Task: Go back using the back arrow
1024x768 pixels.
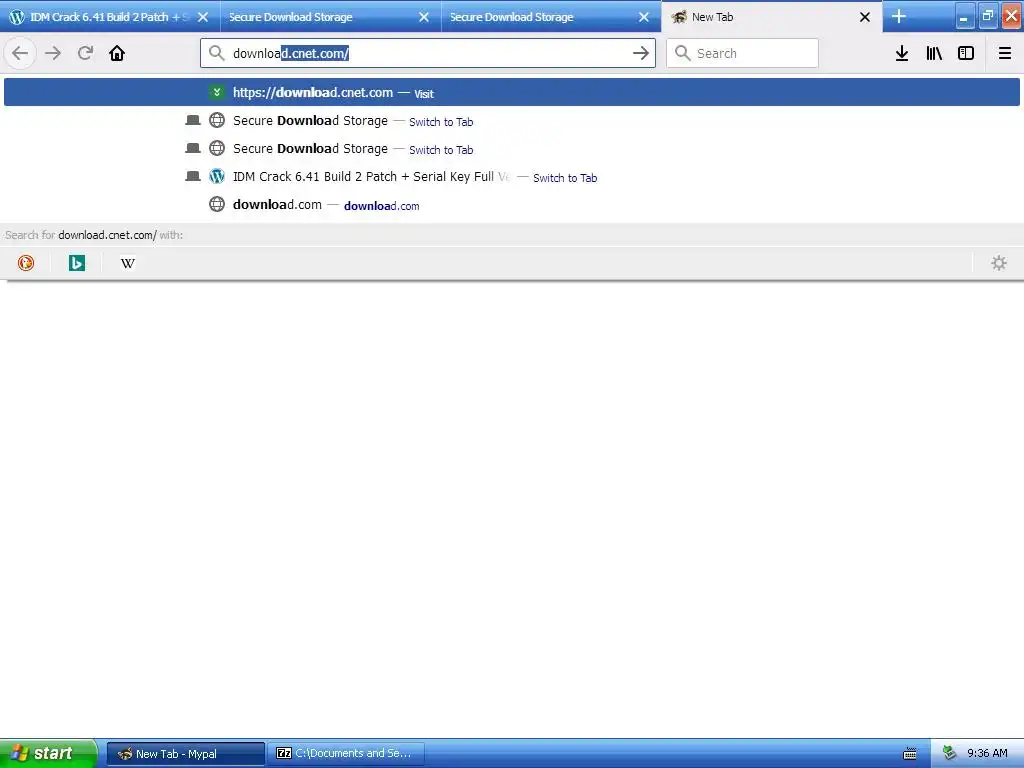Action: coord(20,53)
